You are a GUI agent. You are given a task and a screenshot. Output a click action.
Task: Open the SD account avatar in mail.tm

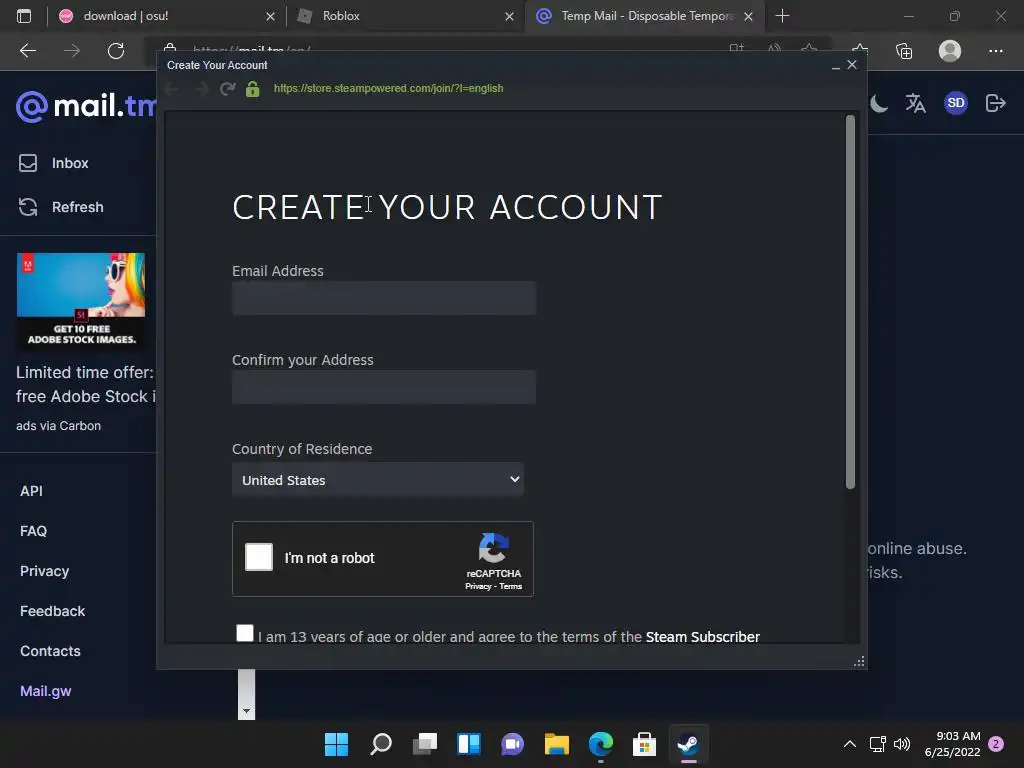[955, 103]
